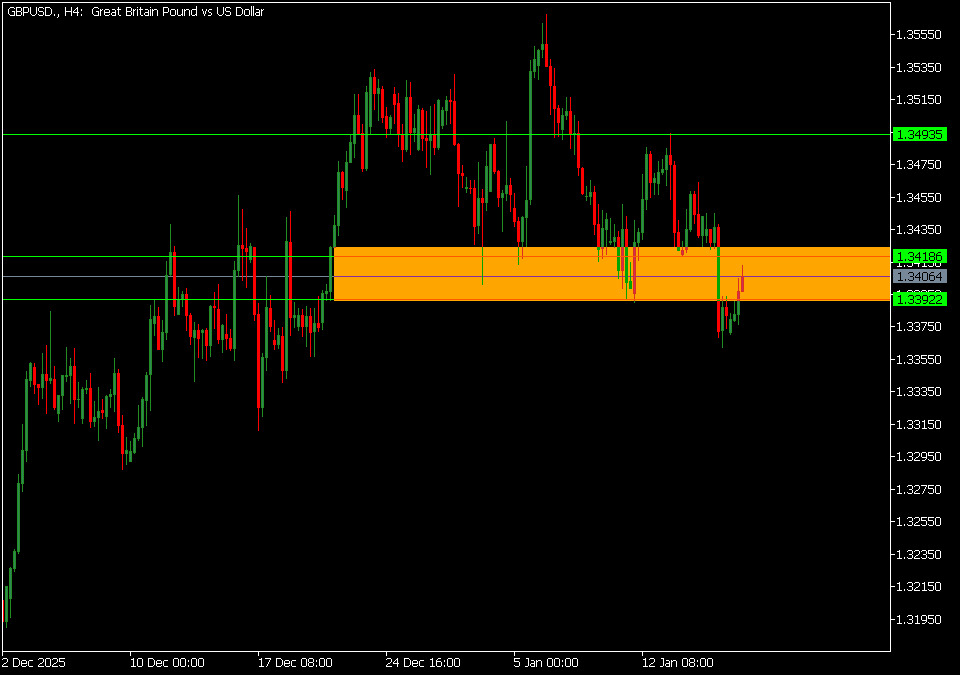Click the 12 Jan 08:00 date label
Viewport: 960px width, 675px height.
pyautogui.click(x=676, y=662)
